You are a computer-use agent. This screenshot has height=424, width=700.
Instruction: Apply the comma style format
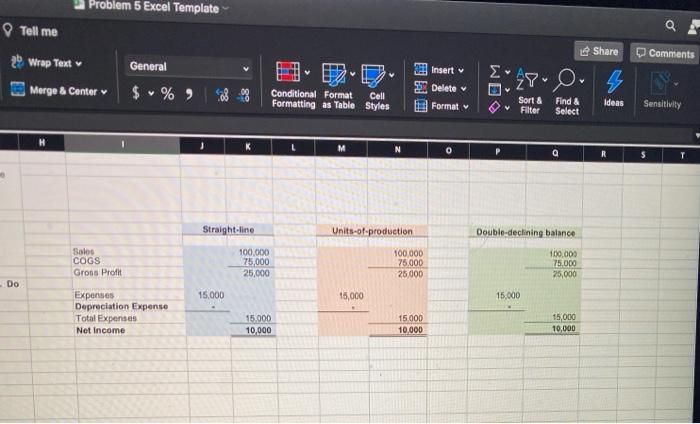tap(188, 94)
